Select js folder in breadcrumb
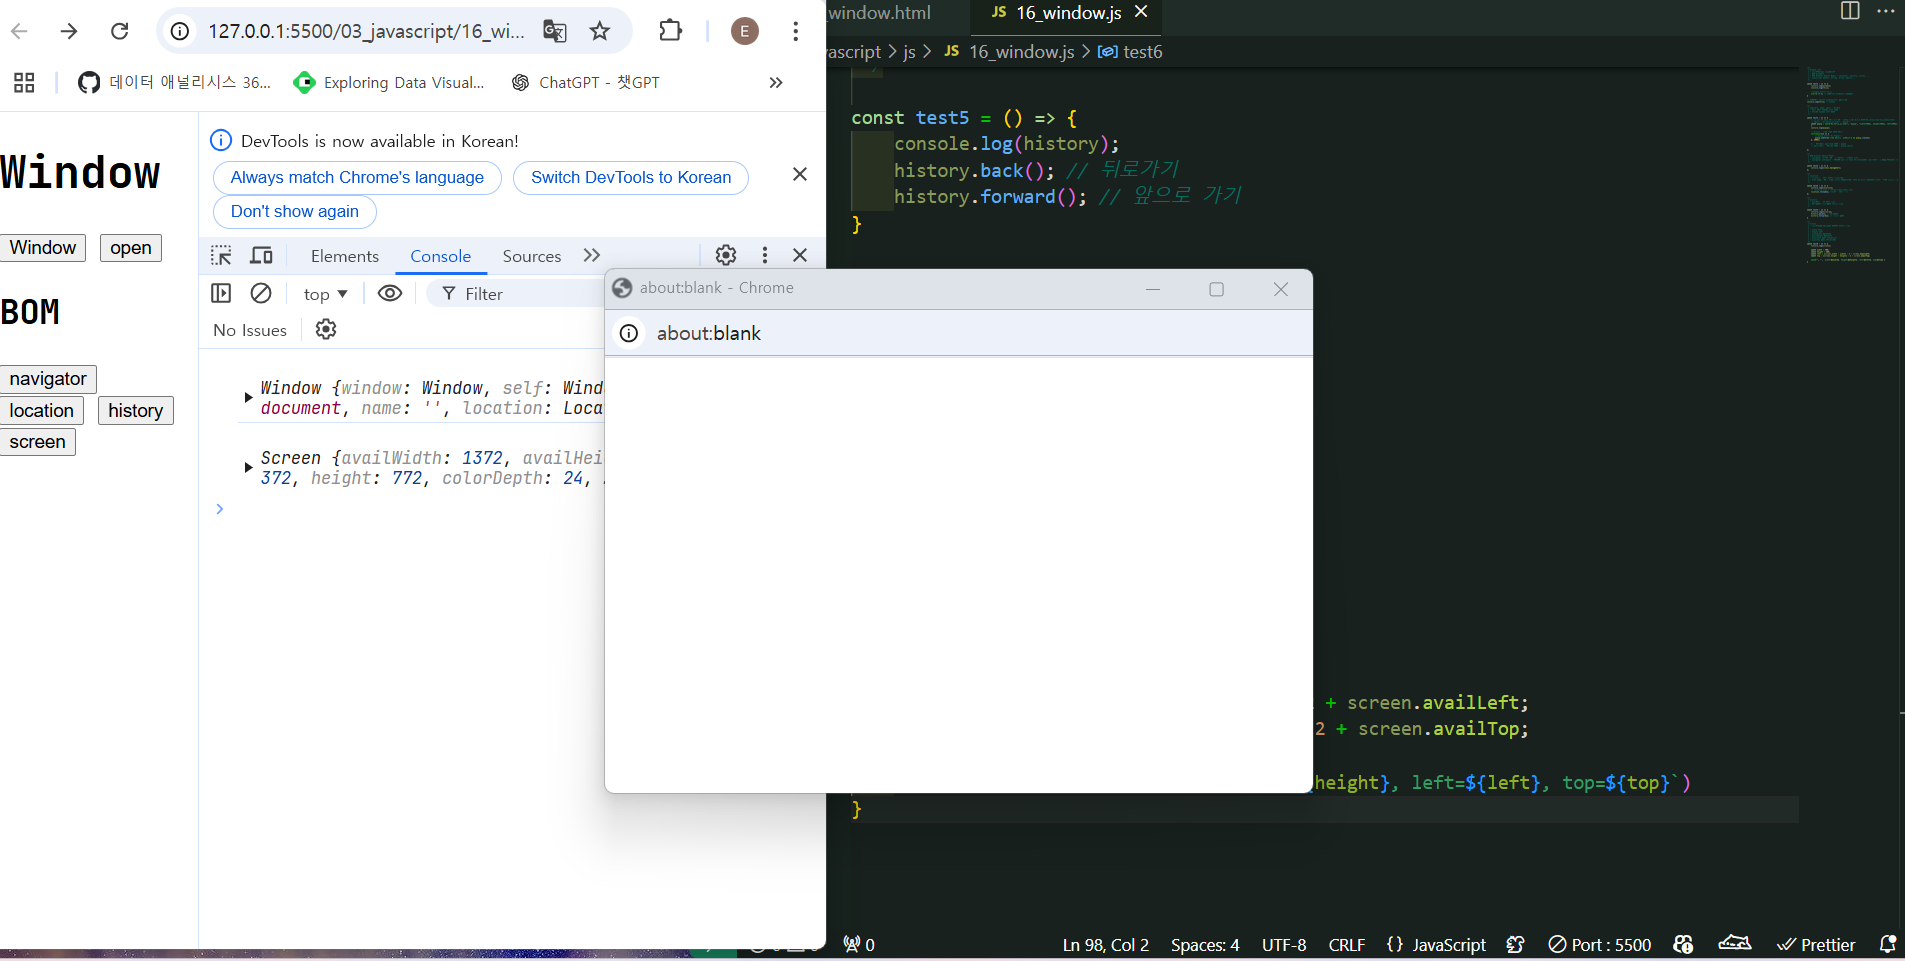The image size is (1905, 961). point(909,51)
